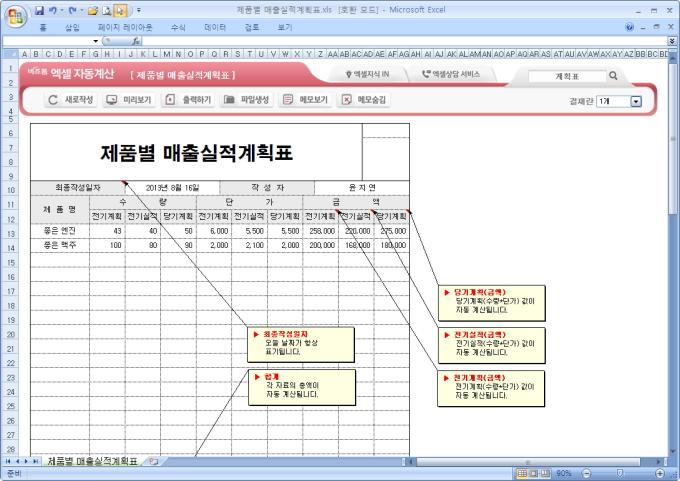Expand the formula bar with double chevron
The width and height of the screenshot is (680, 481).
[672, 41]
